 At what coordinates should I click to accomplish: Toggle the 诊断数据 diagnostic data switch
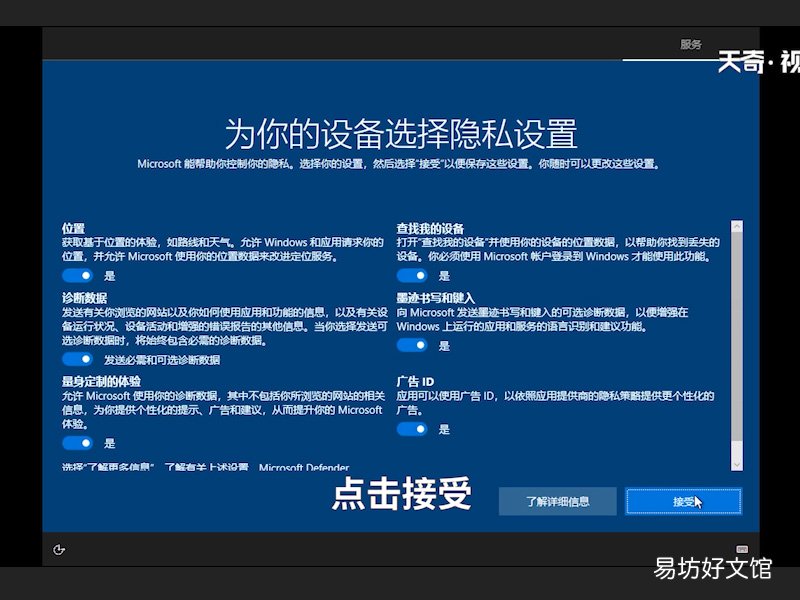point(78,359)
